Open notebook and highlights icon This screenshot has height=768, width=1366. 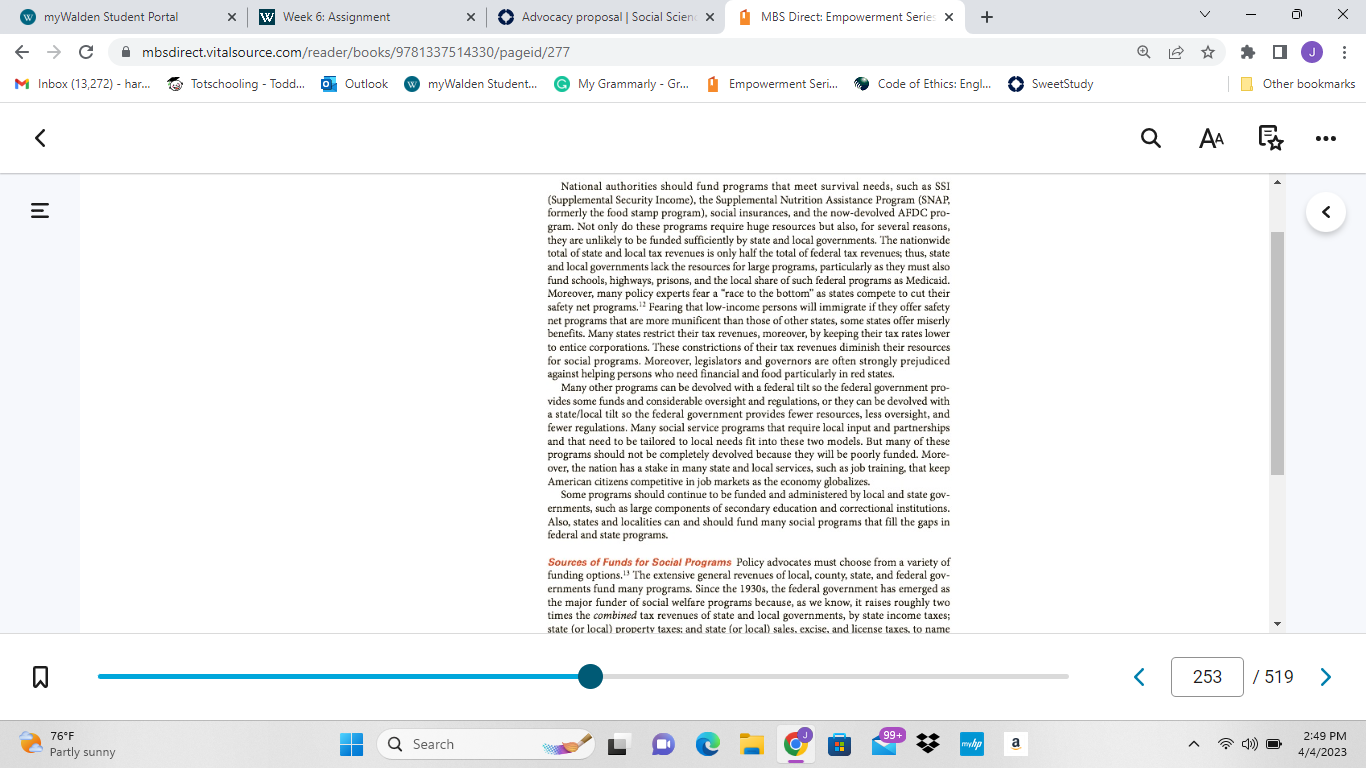[1270, 138]
